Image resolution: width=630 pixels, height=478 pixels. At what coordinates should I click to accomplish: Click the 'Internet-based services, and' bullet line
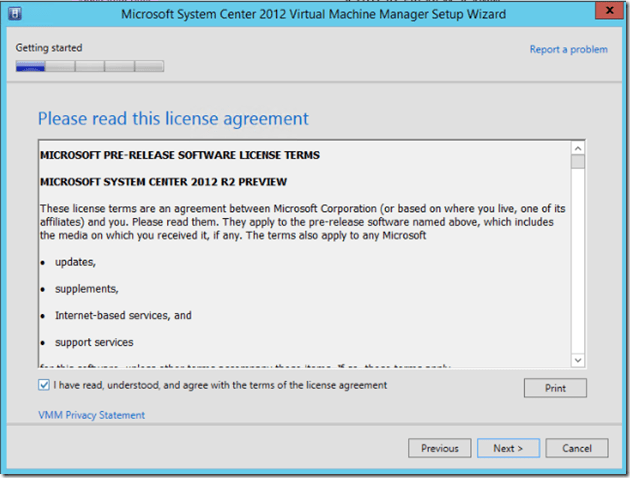coord(123,315)
